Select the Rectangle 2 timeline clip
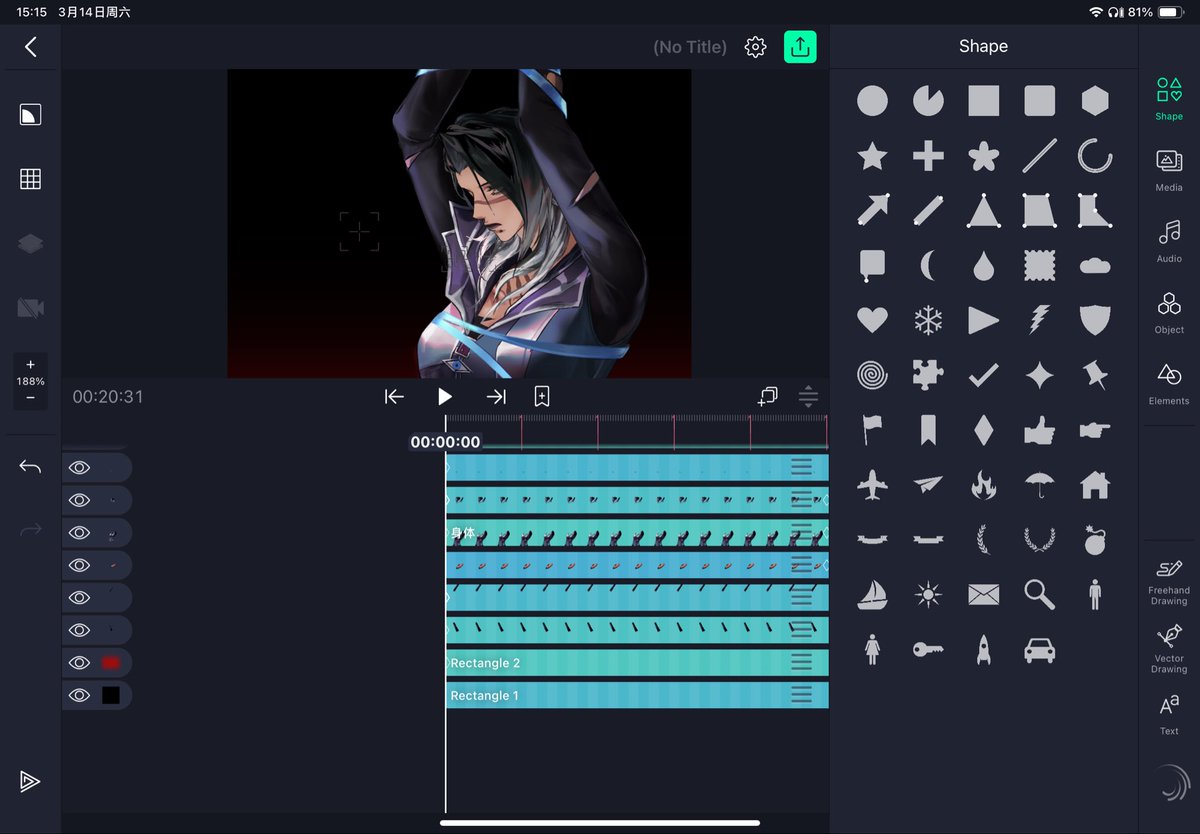The width and height of the screenshot is (1200, 834). pyautogui.click(x=637, y=663)
